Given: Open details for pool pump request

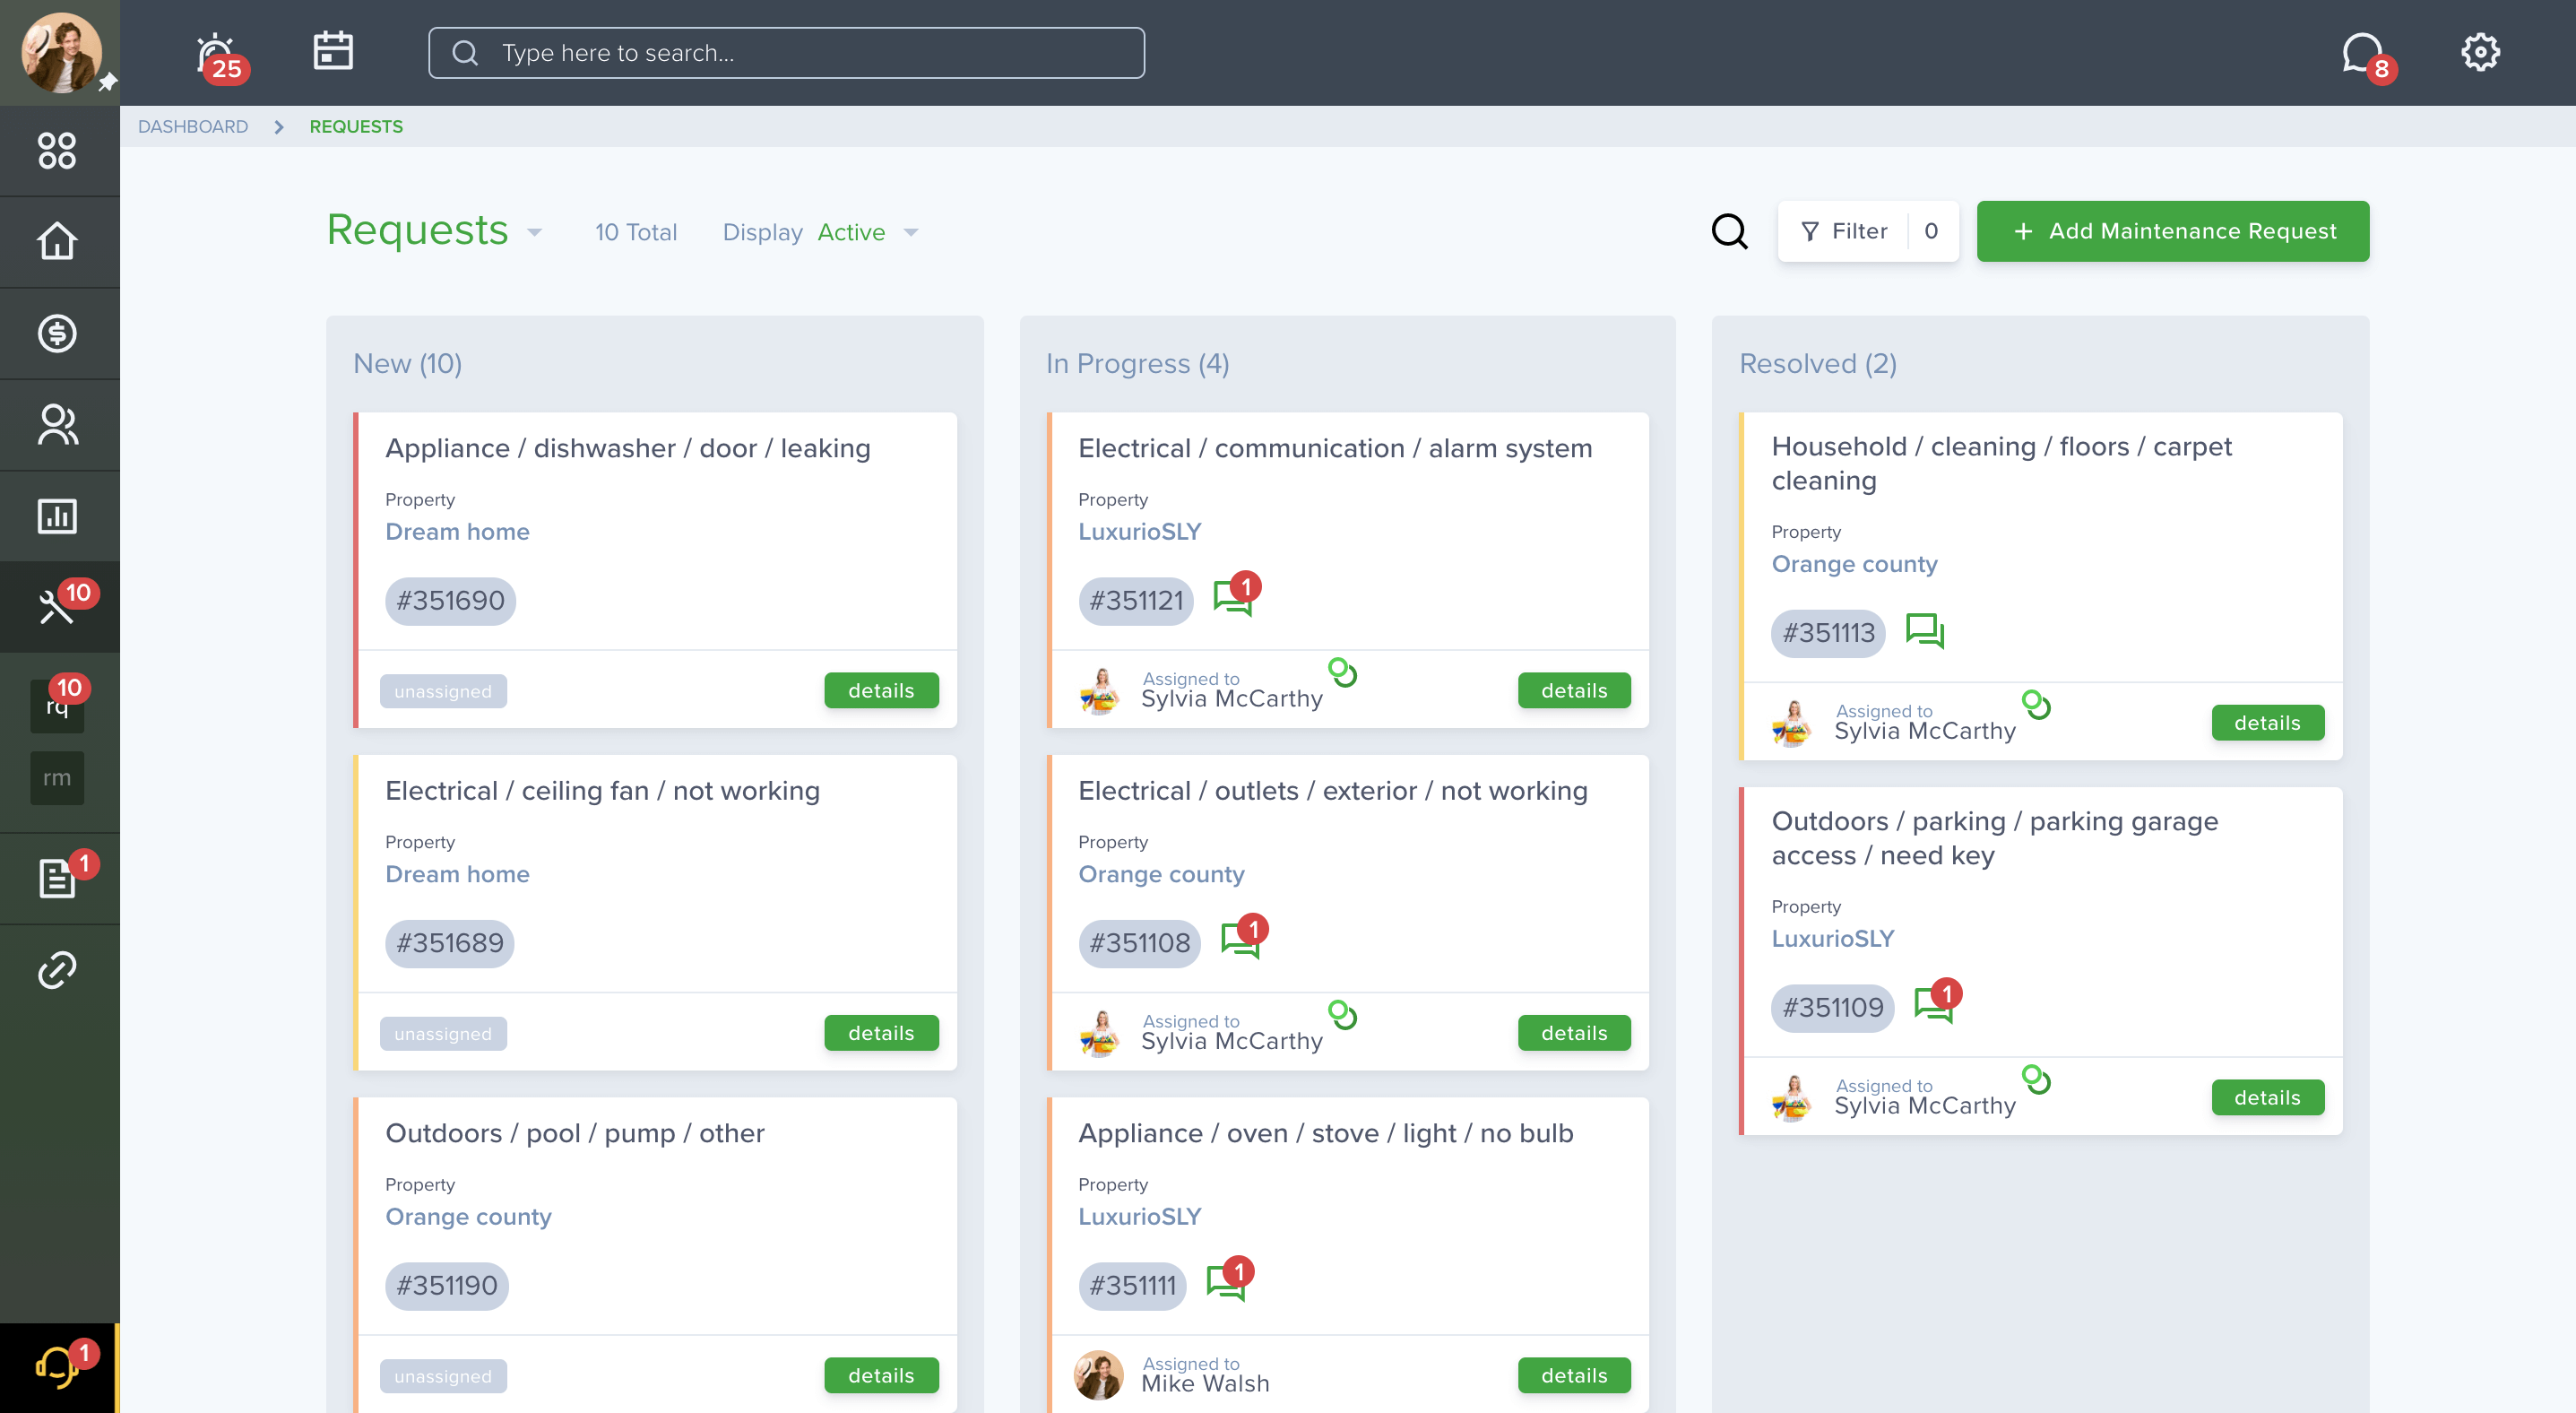Looking at the screenshot, I should pyautogui.click(x=881, y=1375).
